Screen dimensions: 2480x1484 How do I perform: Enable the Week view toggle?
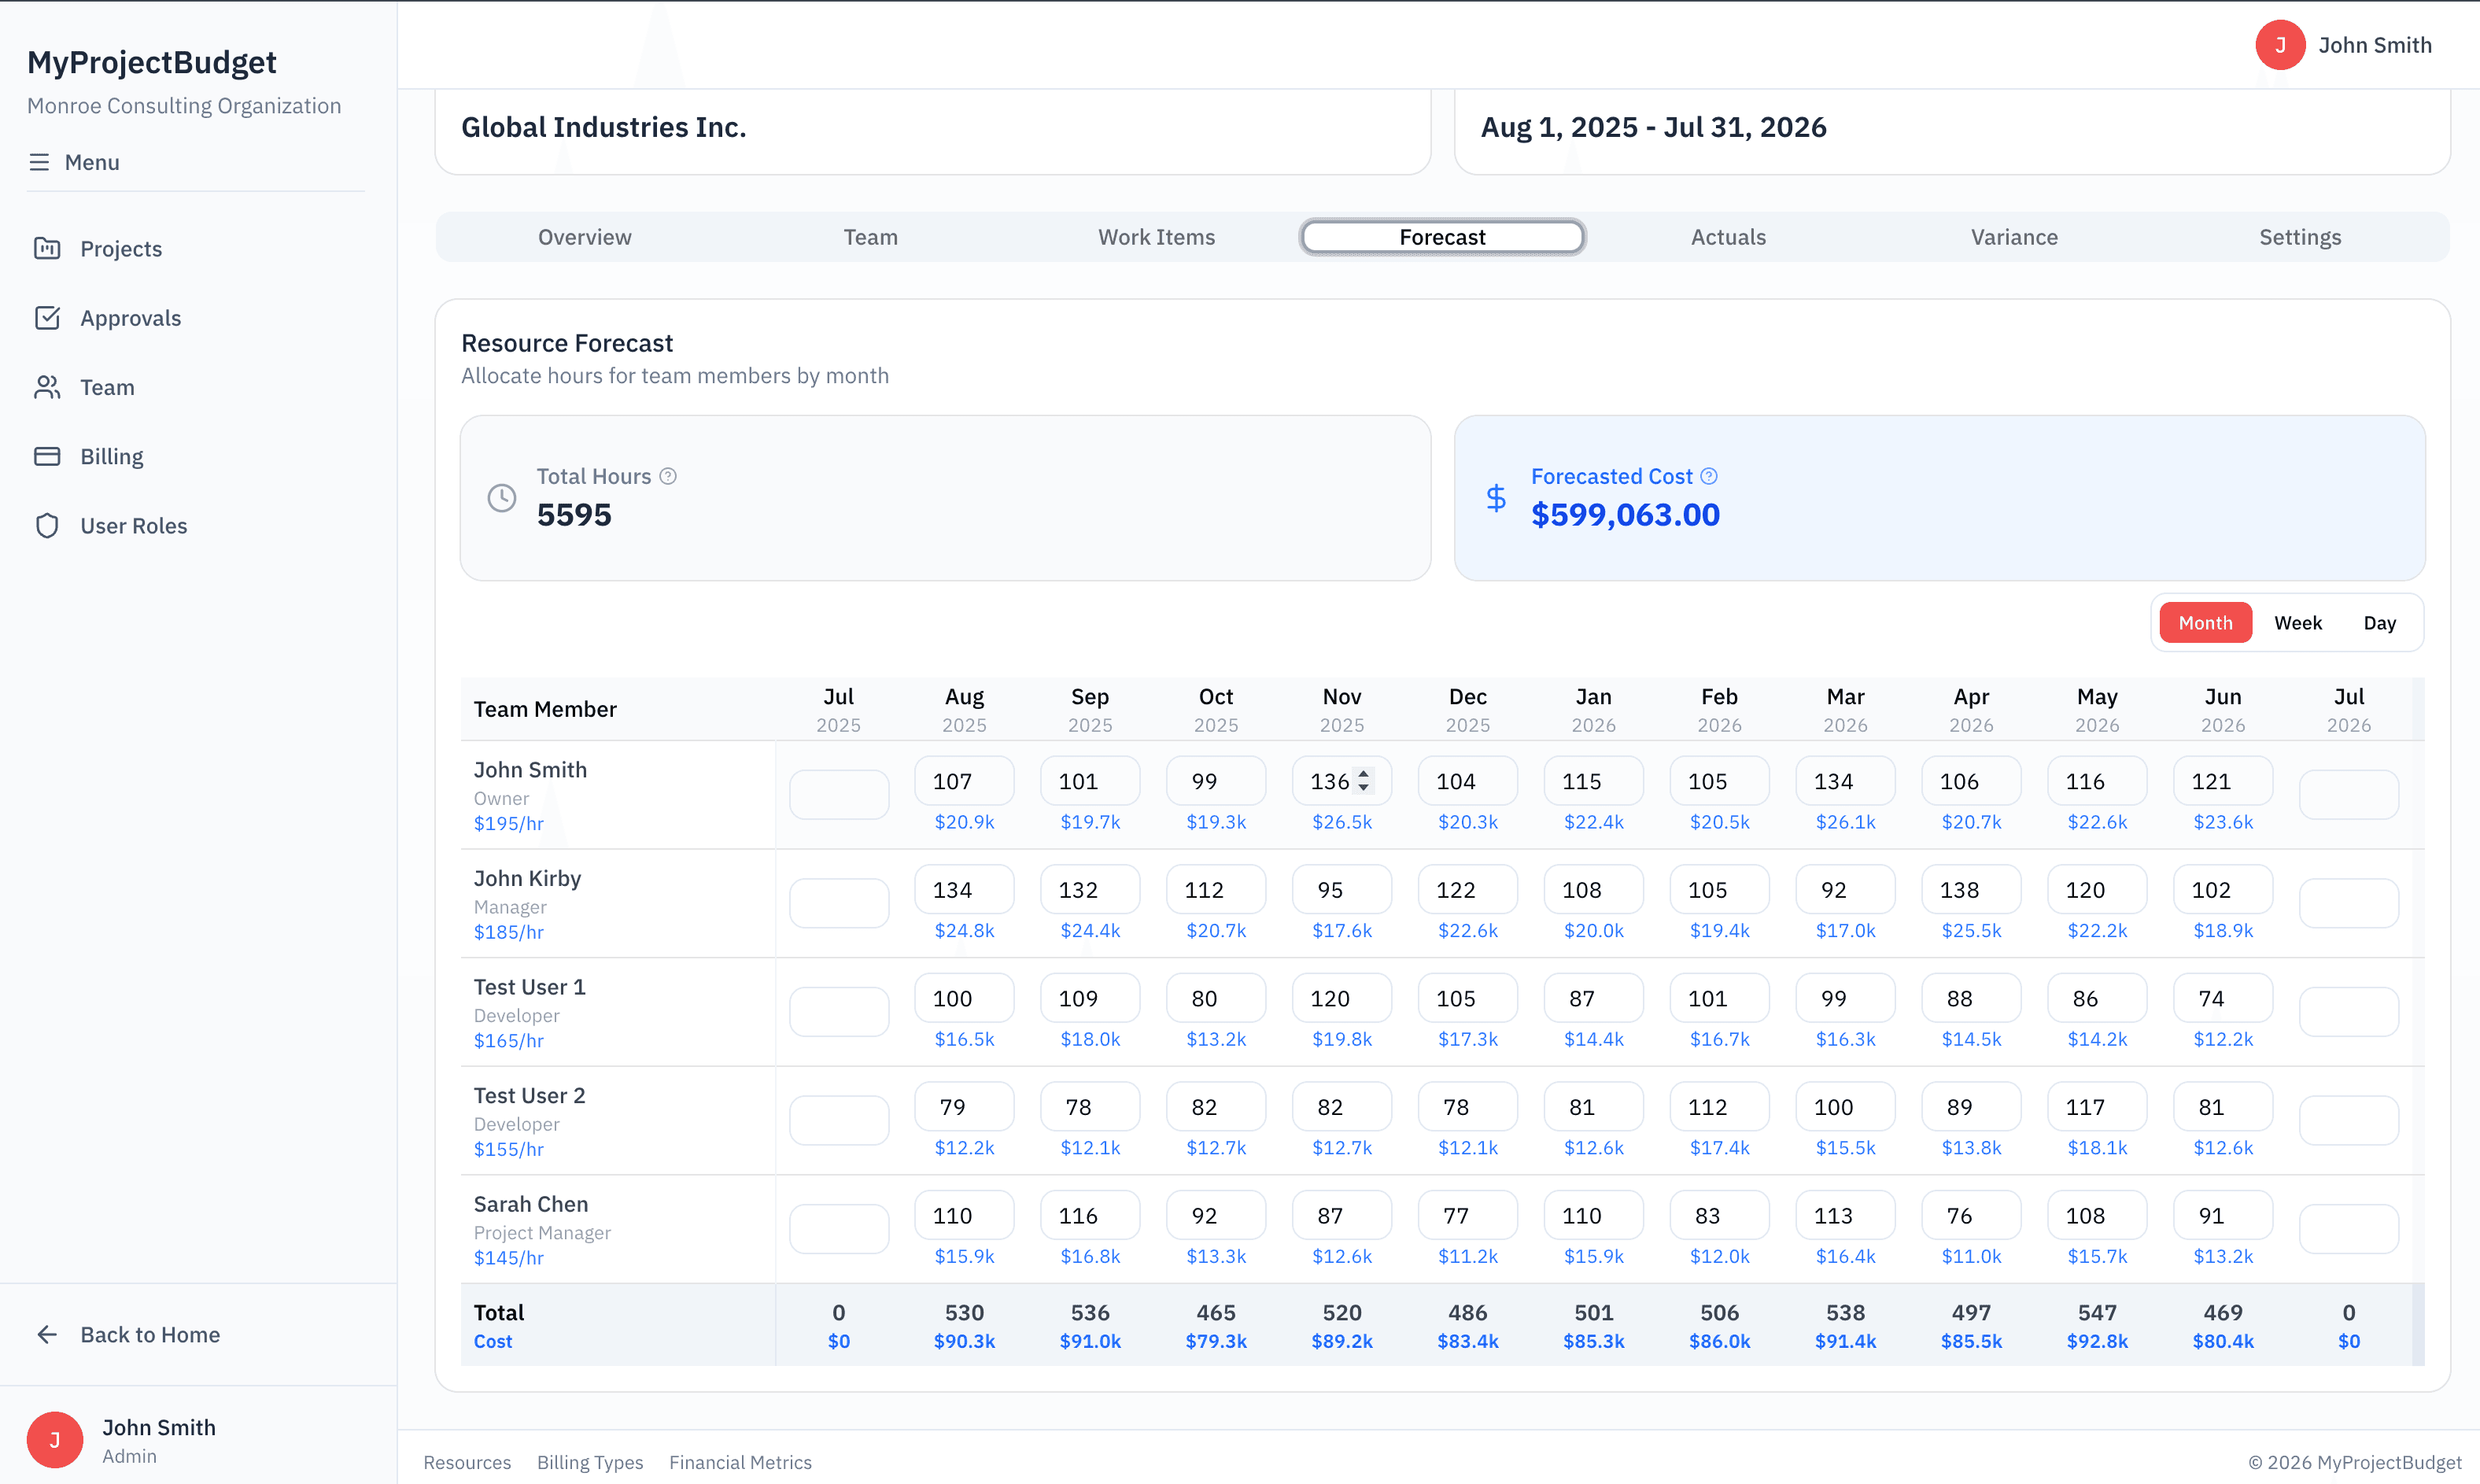click(x=2298, y=622)
